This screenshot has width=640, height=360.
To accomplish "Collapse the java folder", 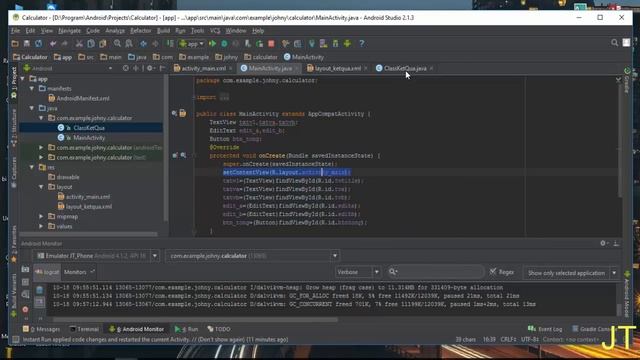I will pyautogui.click(x=32, y=108).
